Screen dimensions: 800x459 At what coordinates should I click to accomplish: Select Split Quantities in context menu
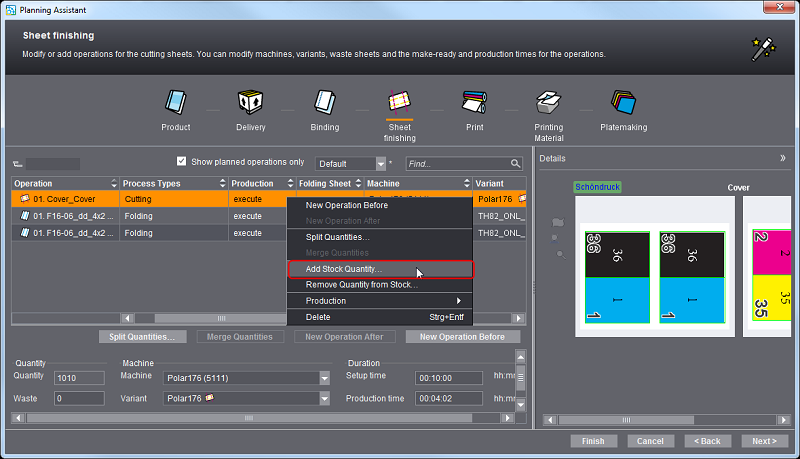point(338,237)
